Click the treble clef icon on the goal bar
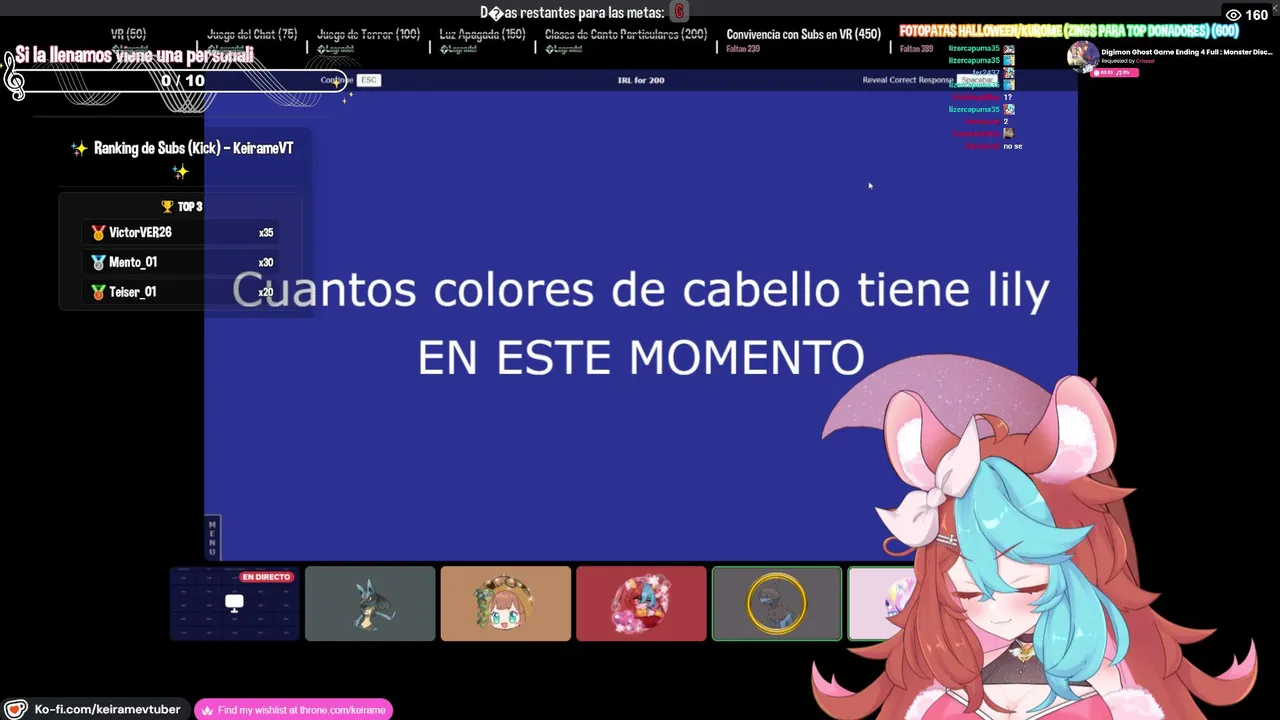The height and width of the screenshot is (720, 1280). (x=14, y=75)
